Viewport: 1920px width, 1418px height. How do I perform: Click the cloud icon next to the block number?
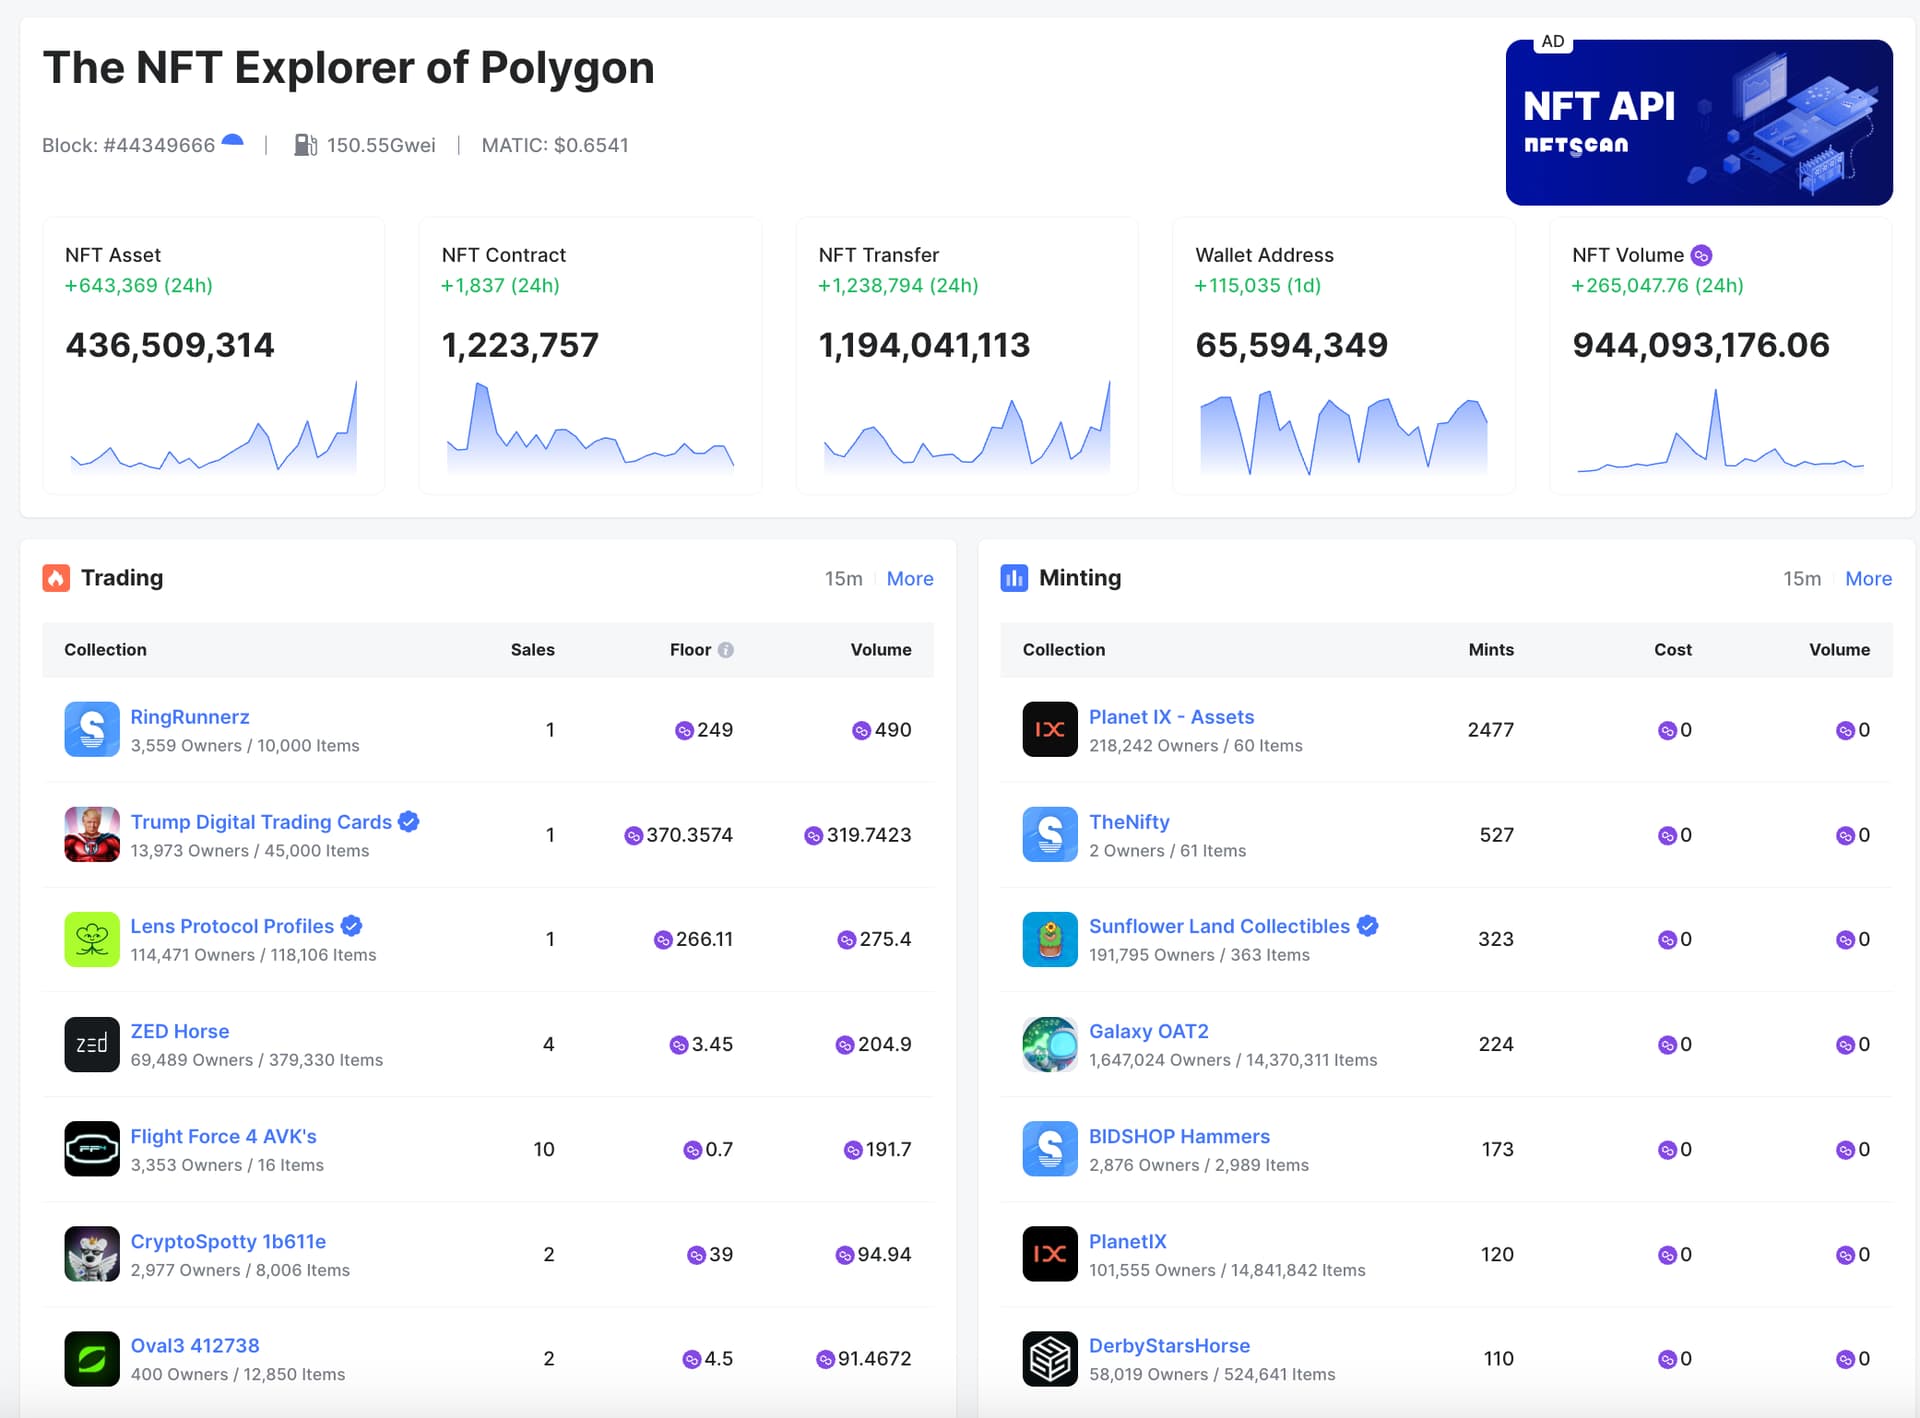tap(233, 140)
